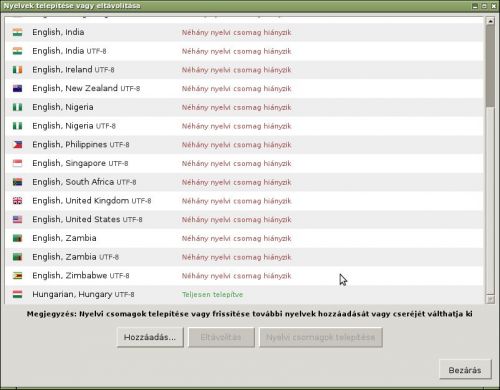Click the flag beside English, Nigeria UTF-8
The height and width of the screenshot is (390, 500).
click(17, 126)
